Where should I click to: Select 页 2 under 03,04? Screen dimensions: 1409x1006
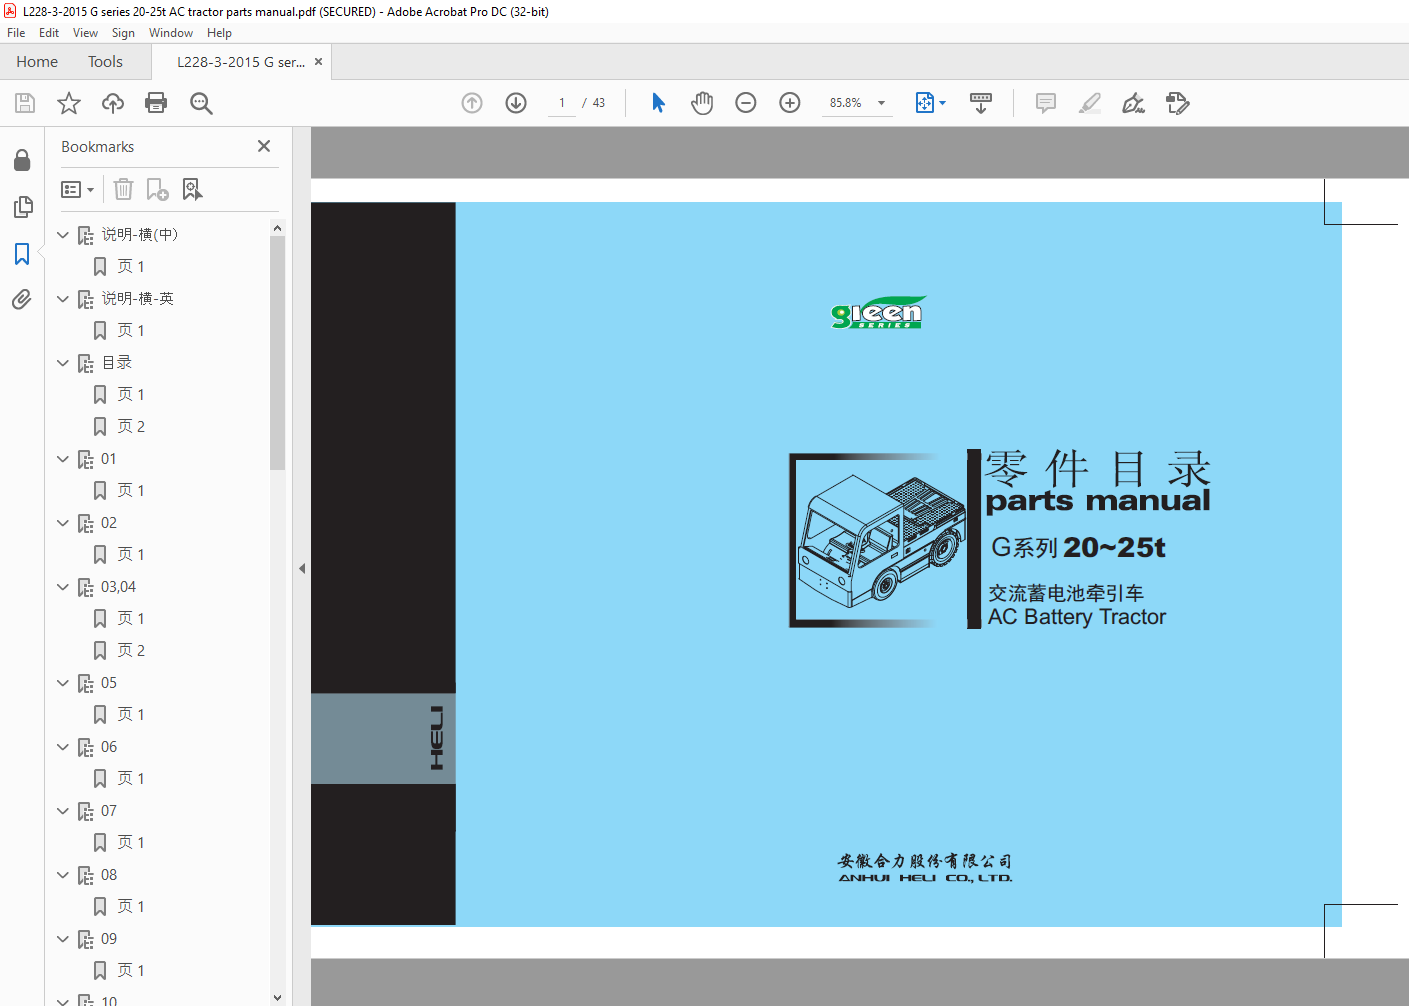coord(131,651)
